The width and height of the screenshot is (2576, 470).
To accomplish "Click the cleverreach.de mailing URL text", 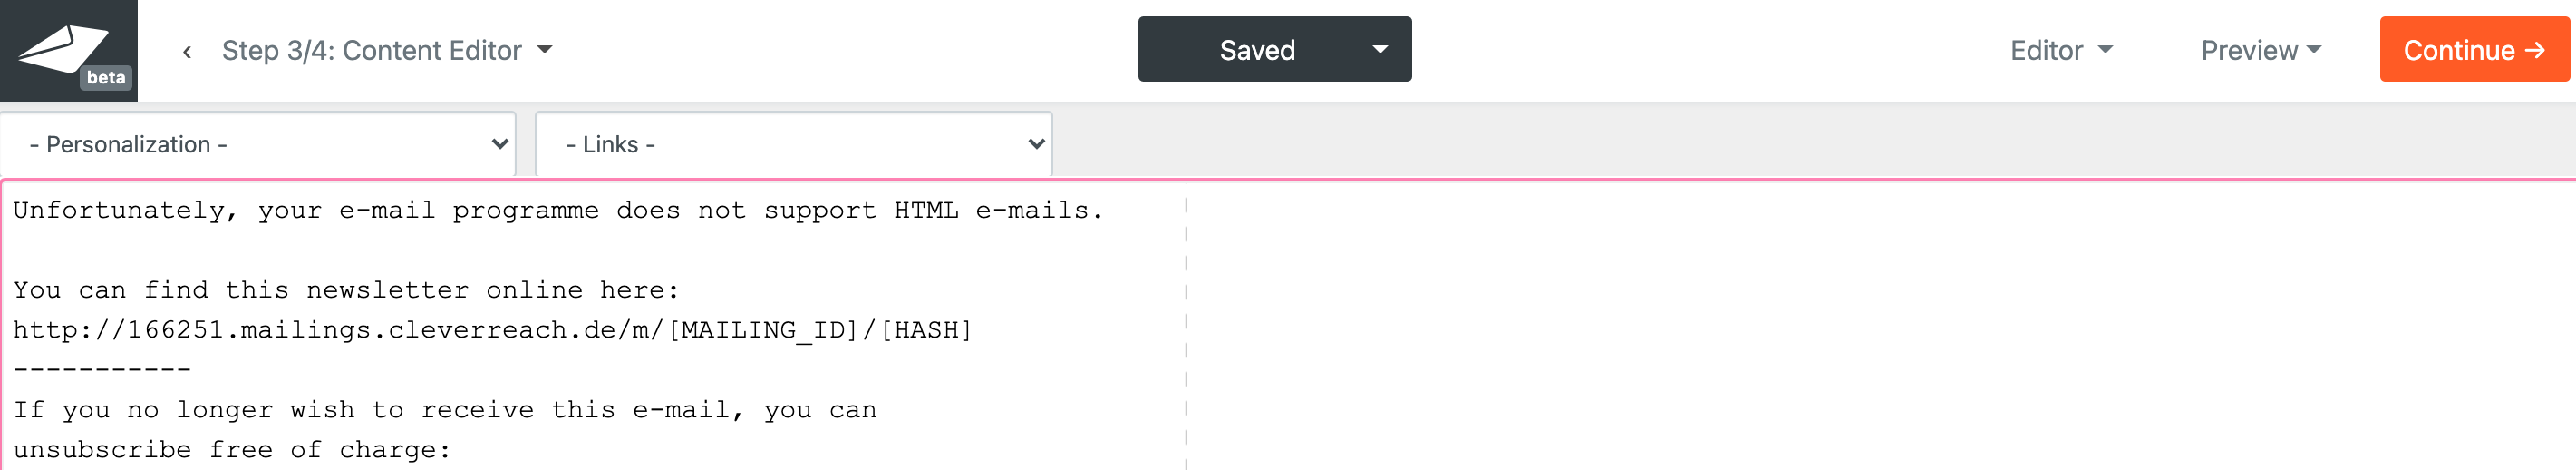I will (491, 330).
